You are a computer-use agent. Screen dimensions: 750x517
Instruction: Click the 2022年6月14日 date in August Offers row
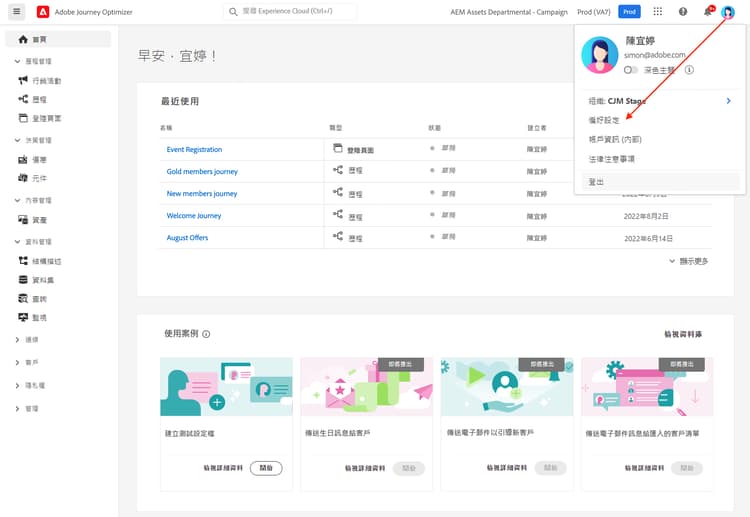pyautogui.click(x=648, y=238)
